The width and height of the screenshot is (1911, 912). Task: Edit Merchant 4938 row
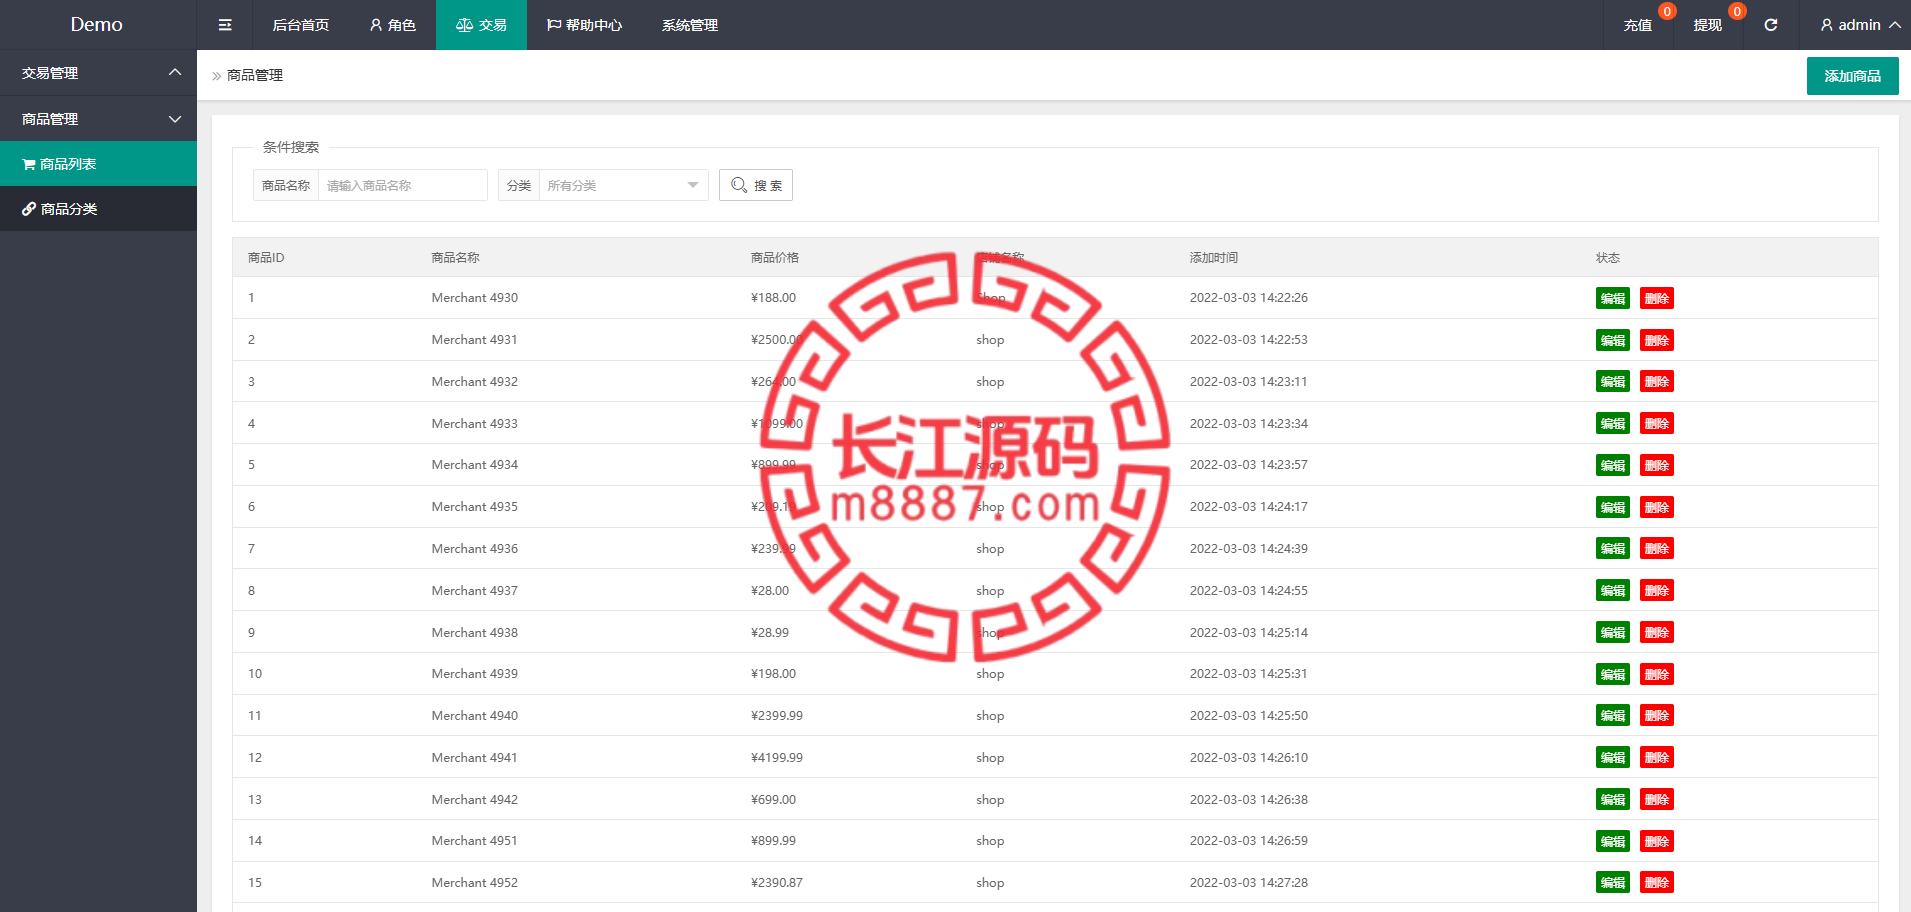1613,633
